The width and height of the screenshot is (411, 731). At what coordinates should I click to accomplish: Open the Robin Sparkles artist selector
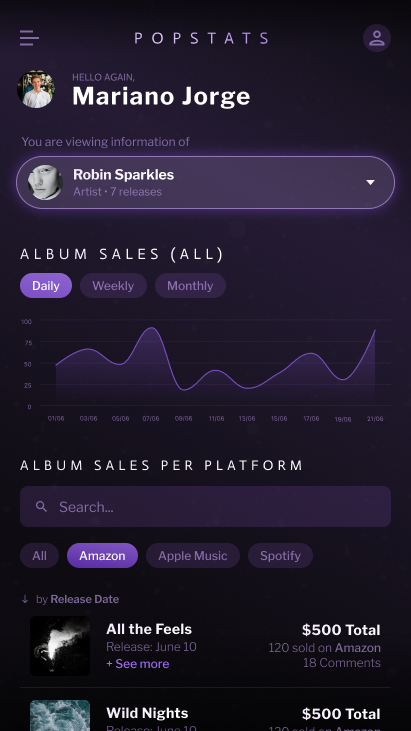tap(206, 182)
